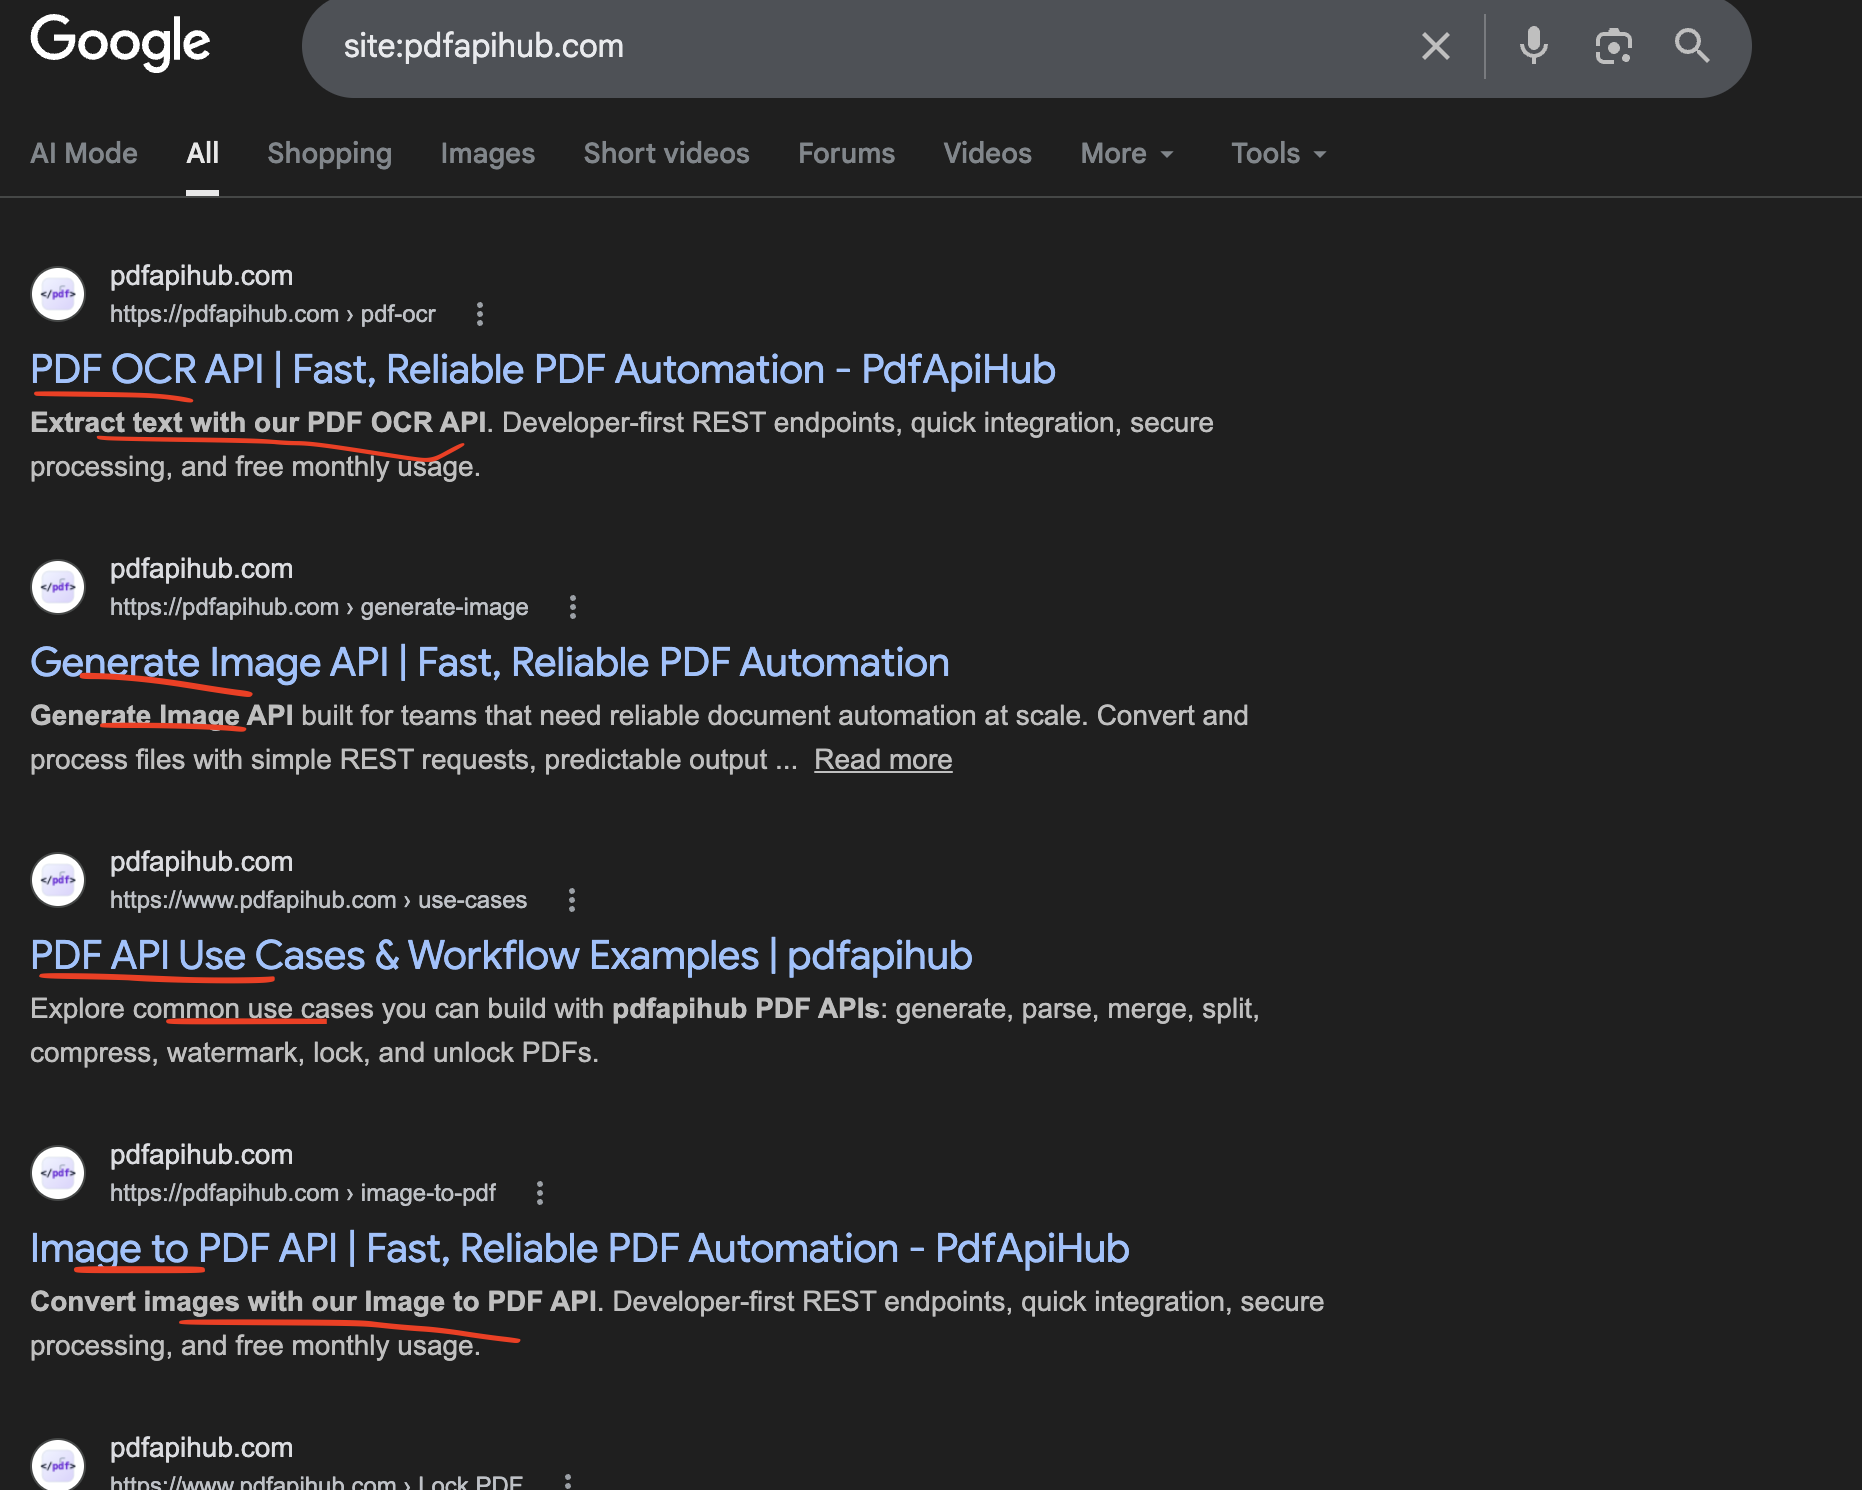
Task: Open the three-dot options for the Use Cases result
Action: click(x=571, y=900)
